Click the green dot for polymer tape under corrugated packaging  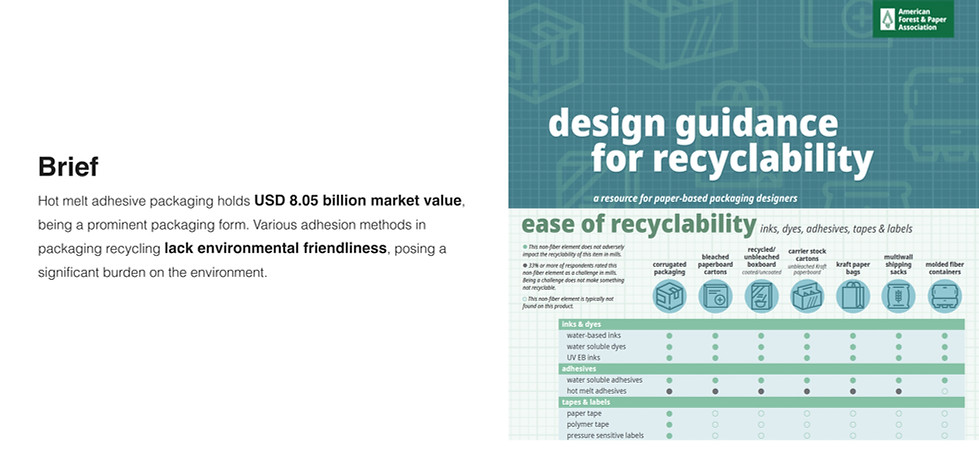click(x=669, y=424)
